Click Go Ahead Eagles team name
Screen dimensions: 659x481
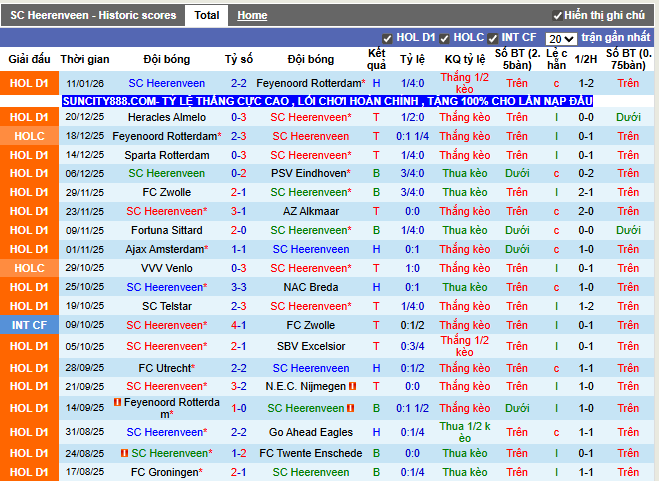(x=311, y=432)
